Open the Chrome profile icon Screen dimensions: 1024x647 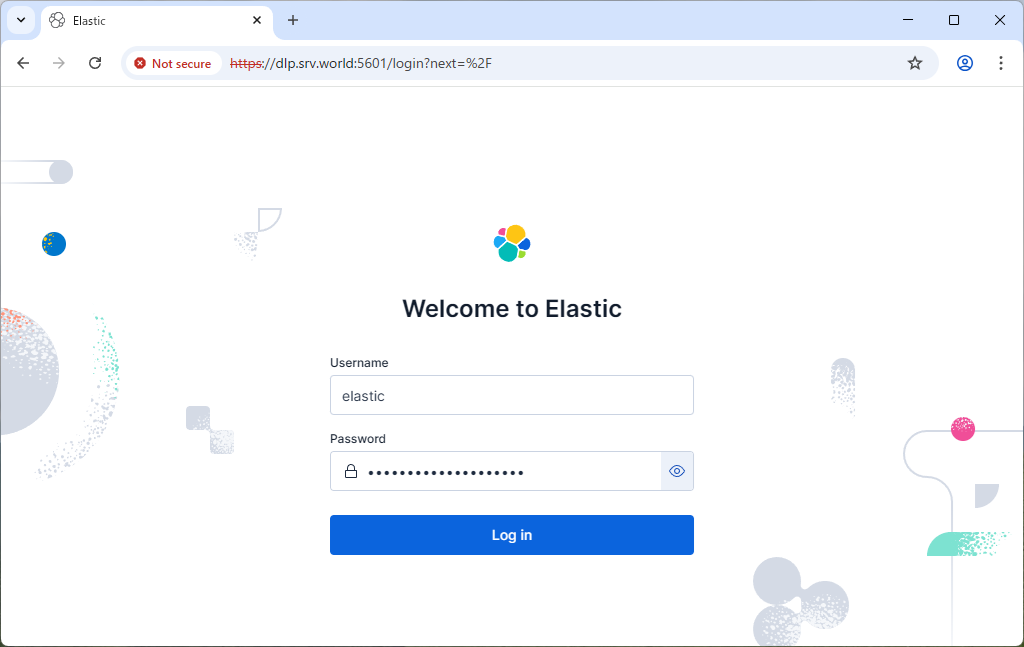point(965,63)
